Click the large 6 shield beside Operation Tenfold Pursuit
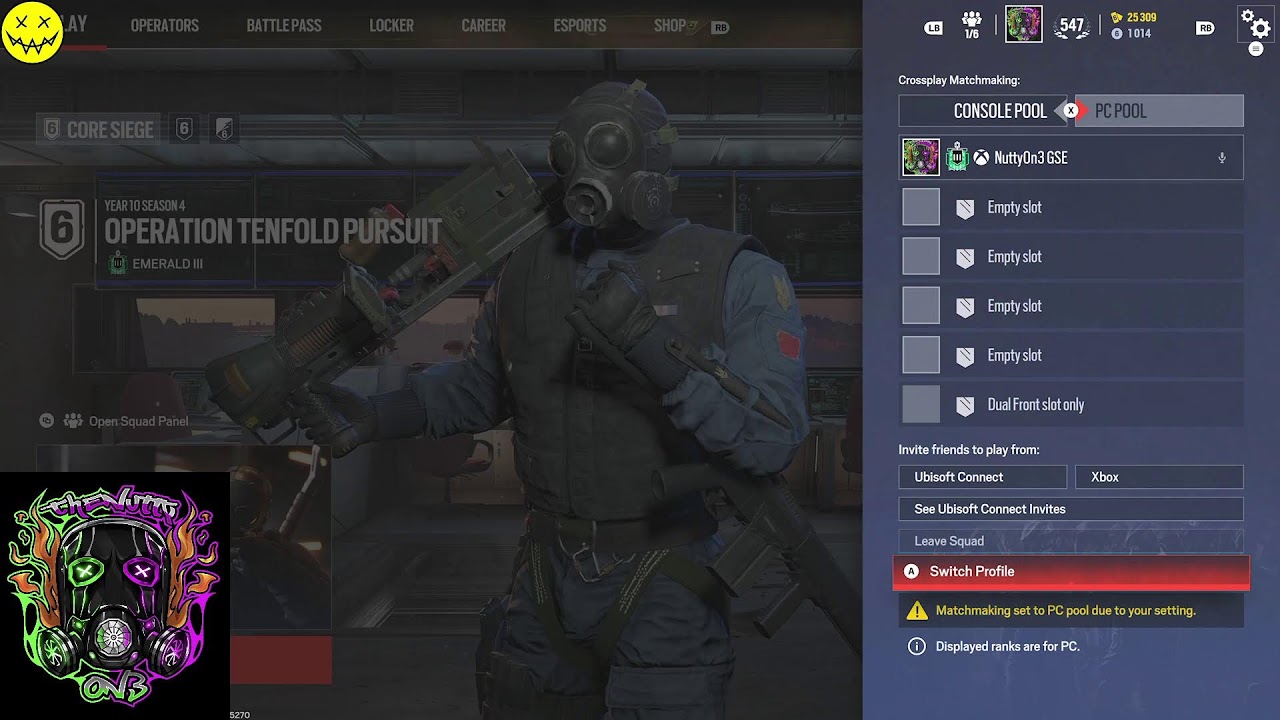 pyautogui.click(x=62, y=229)
